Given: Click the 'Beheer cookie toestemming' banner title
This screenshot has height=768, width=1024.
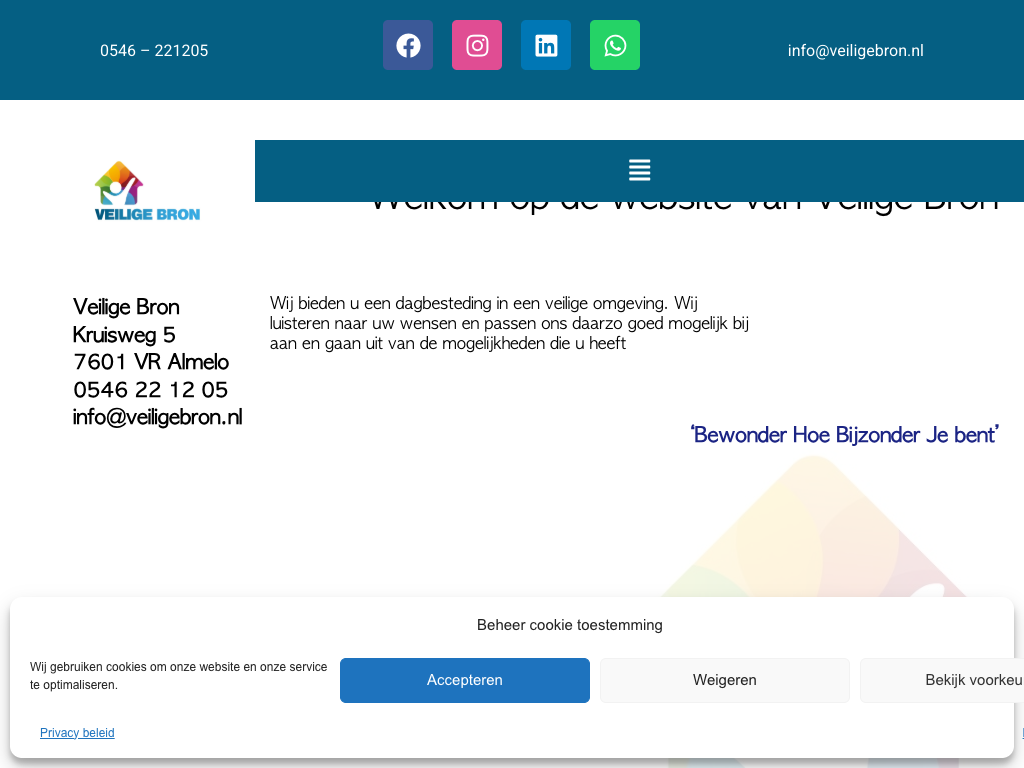Looking at the screenshot, I should click(x=569, y=625).
